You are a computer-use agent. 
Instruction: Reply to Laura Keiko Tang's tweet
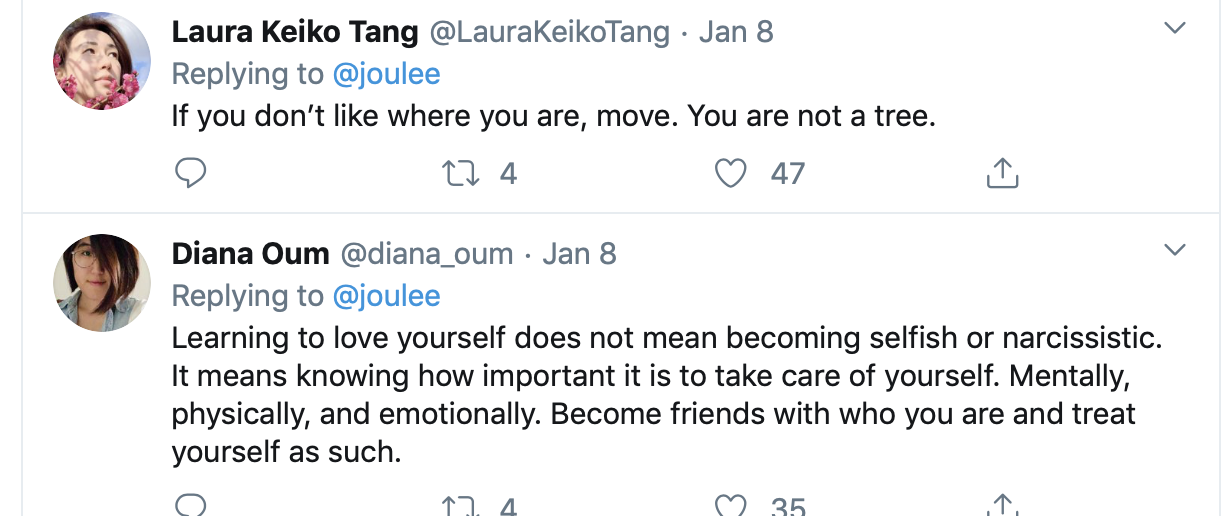coord(190,174)
